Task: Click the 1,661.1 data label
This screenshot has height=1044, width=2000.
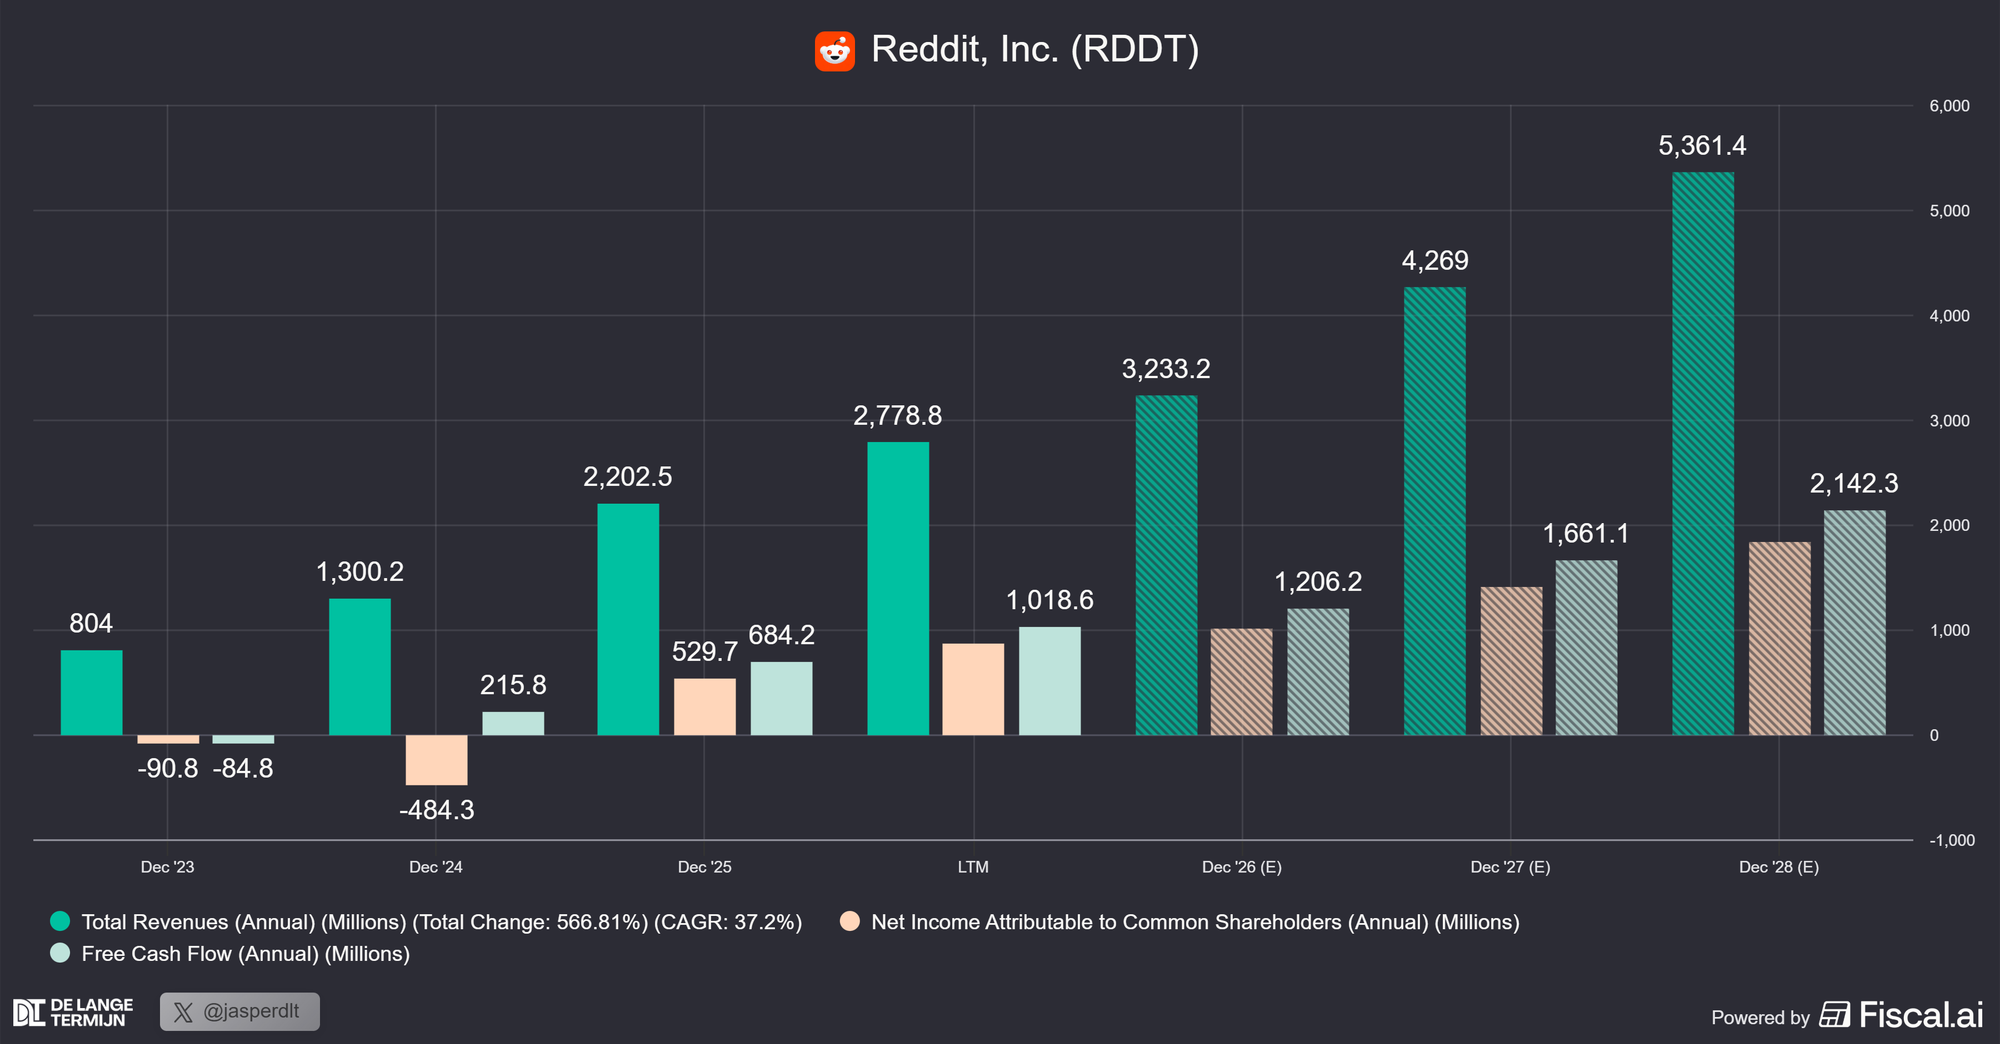Action: (x=1586, y=534)
